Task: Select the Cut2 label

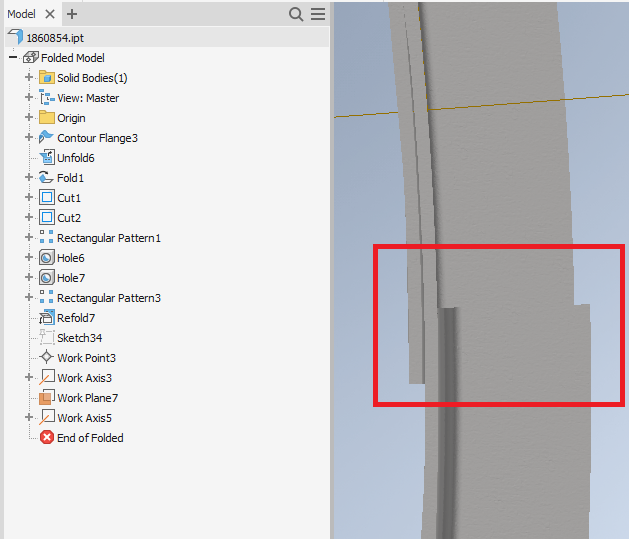Action: (69, 218)
